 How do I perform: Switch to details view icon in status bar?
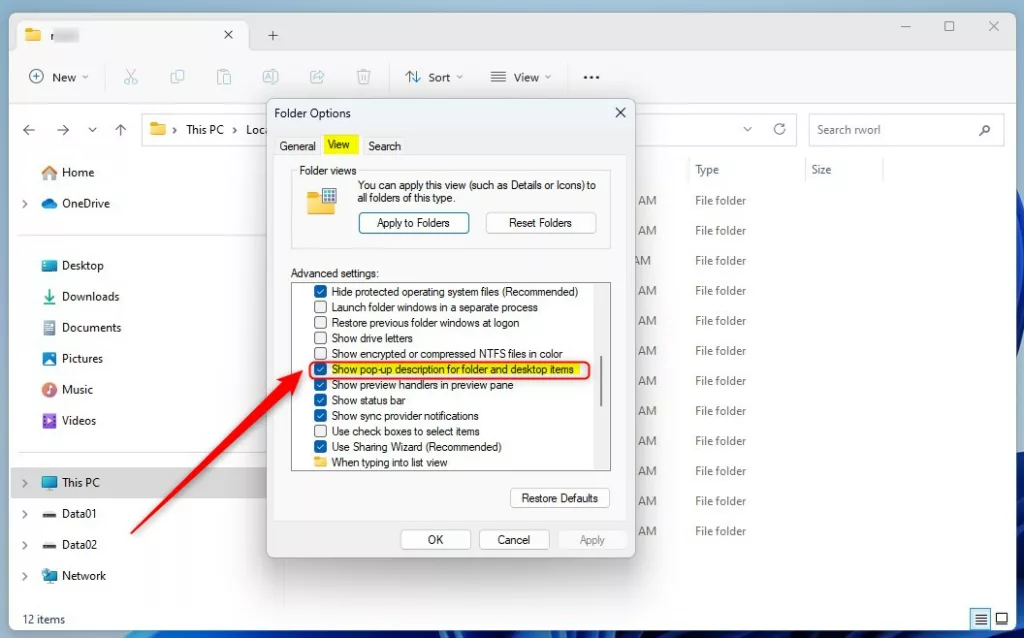coord(981,619)
